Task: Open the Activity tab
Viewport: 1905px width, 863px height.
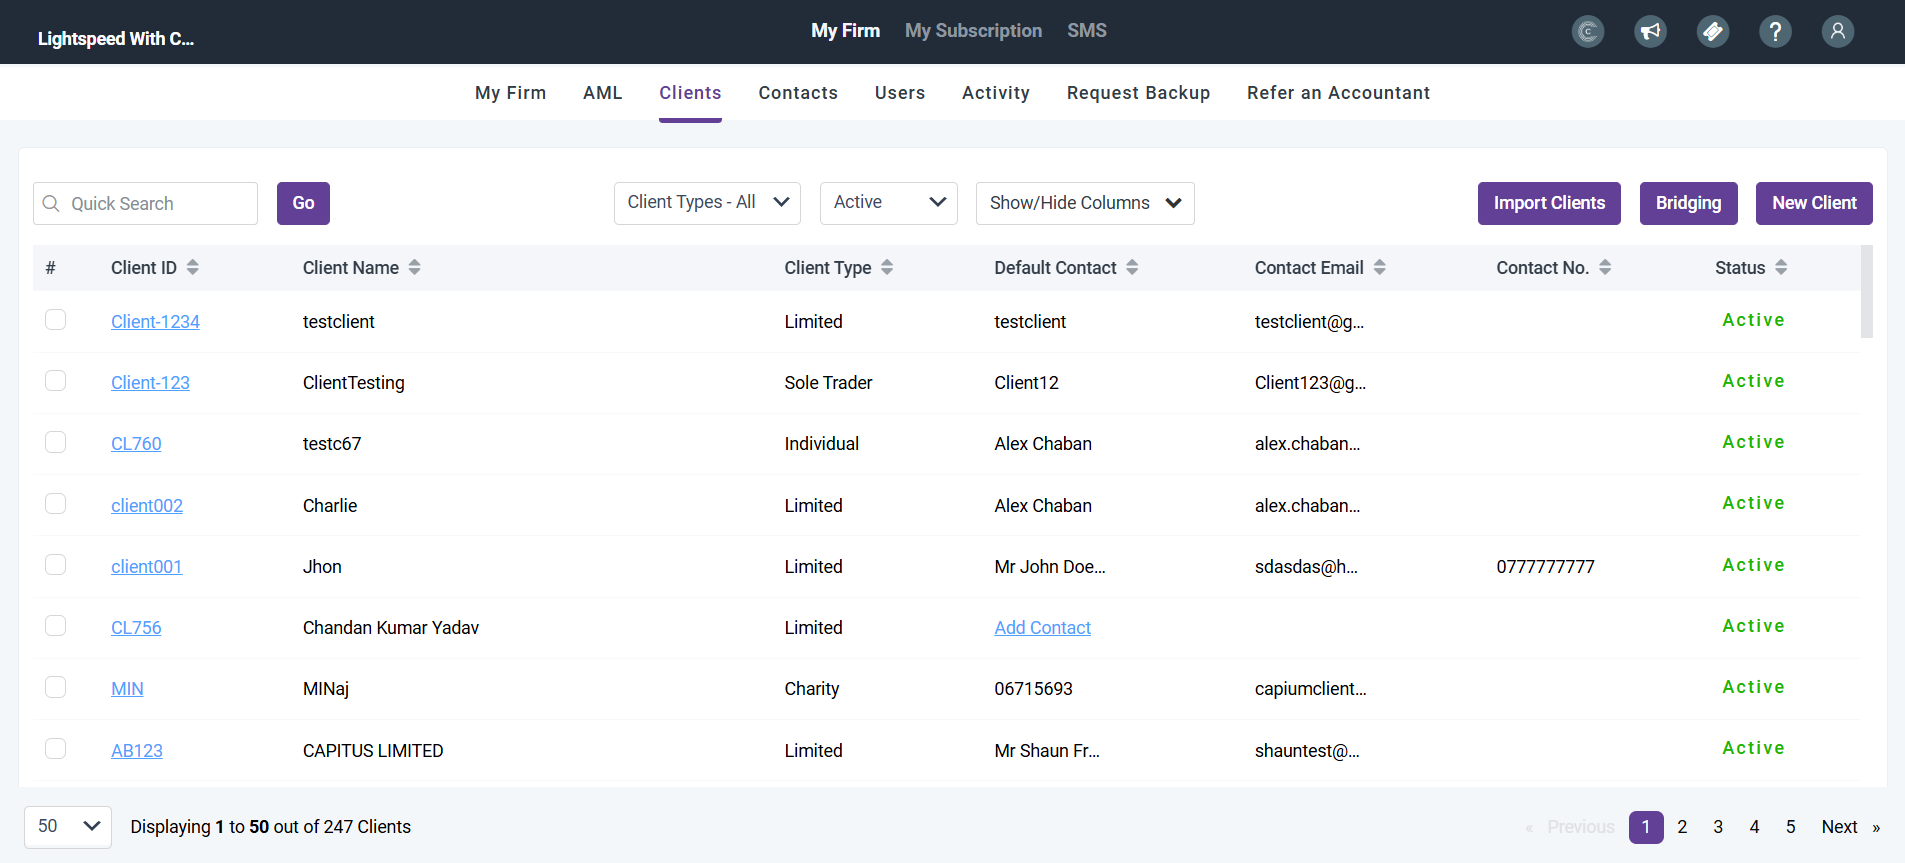Action: tap(996, 93)
